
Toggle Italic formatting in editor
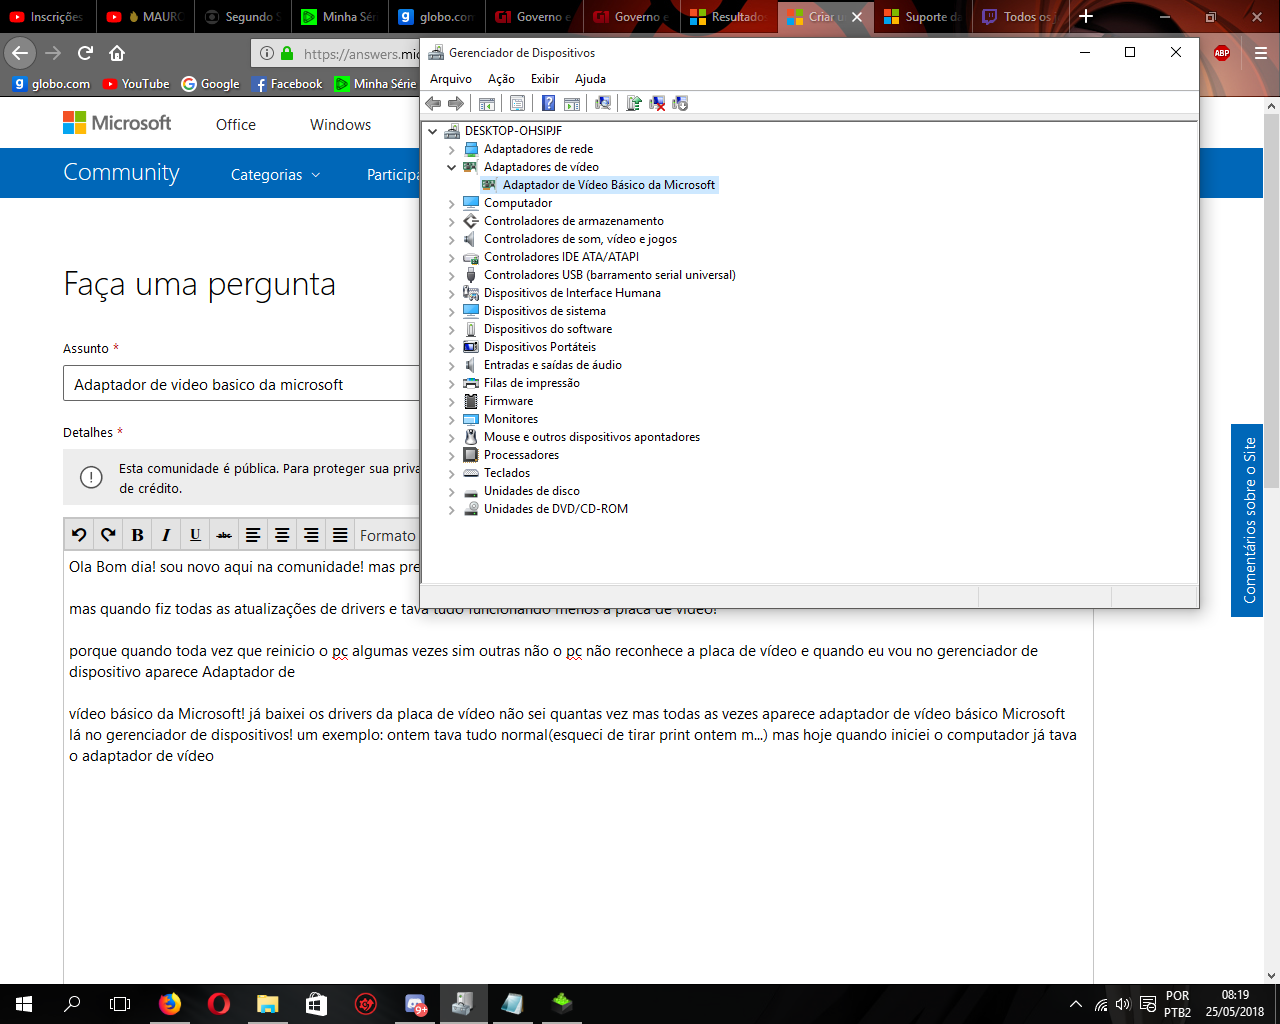tap(166, 535)
